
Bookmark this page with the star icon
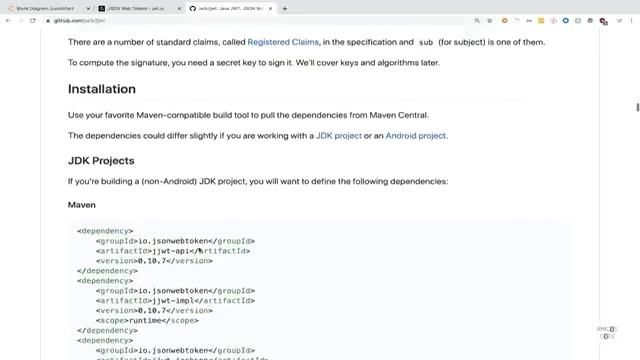click(489, 20)
